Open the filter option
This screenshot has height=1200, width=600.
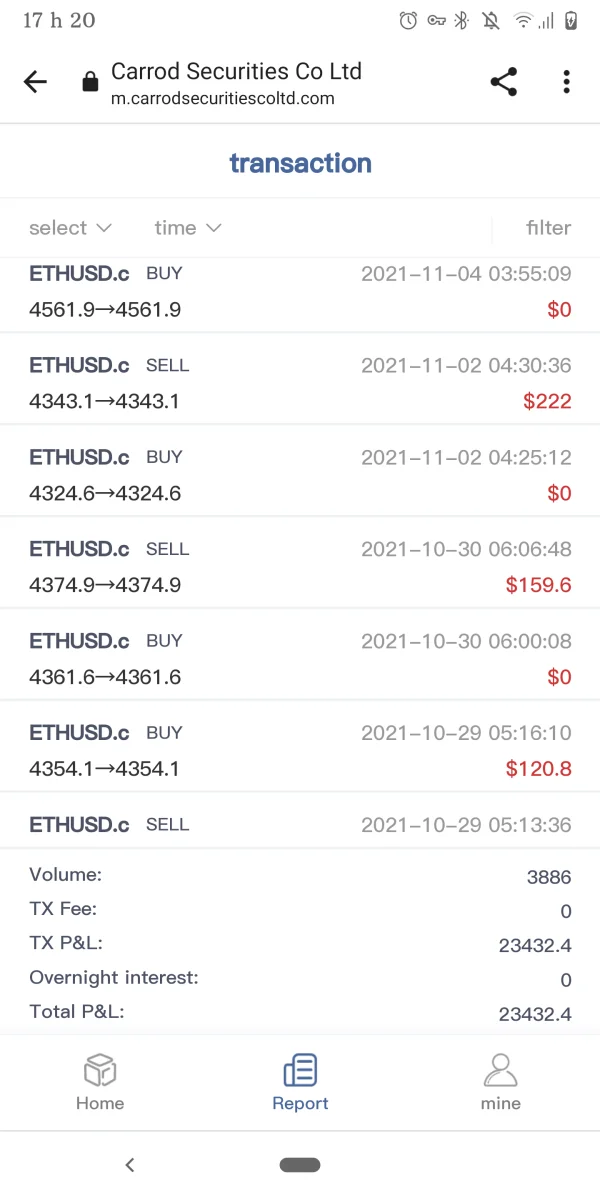tap(548, 228)
